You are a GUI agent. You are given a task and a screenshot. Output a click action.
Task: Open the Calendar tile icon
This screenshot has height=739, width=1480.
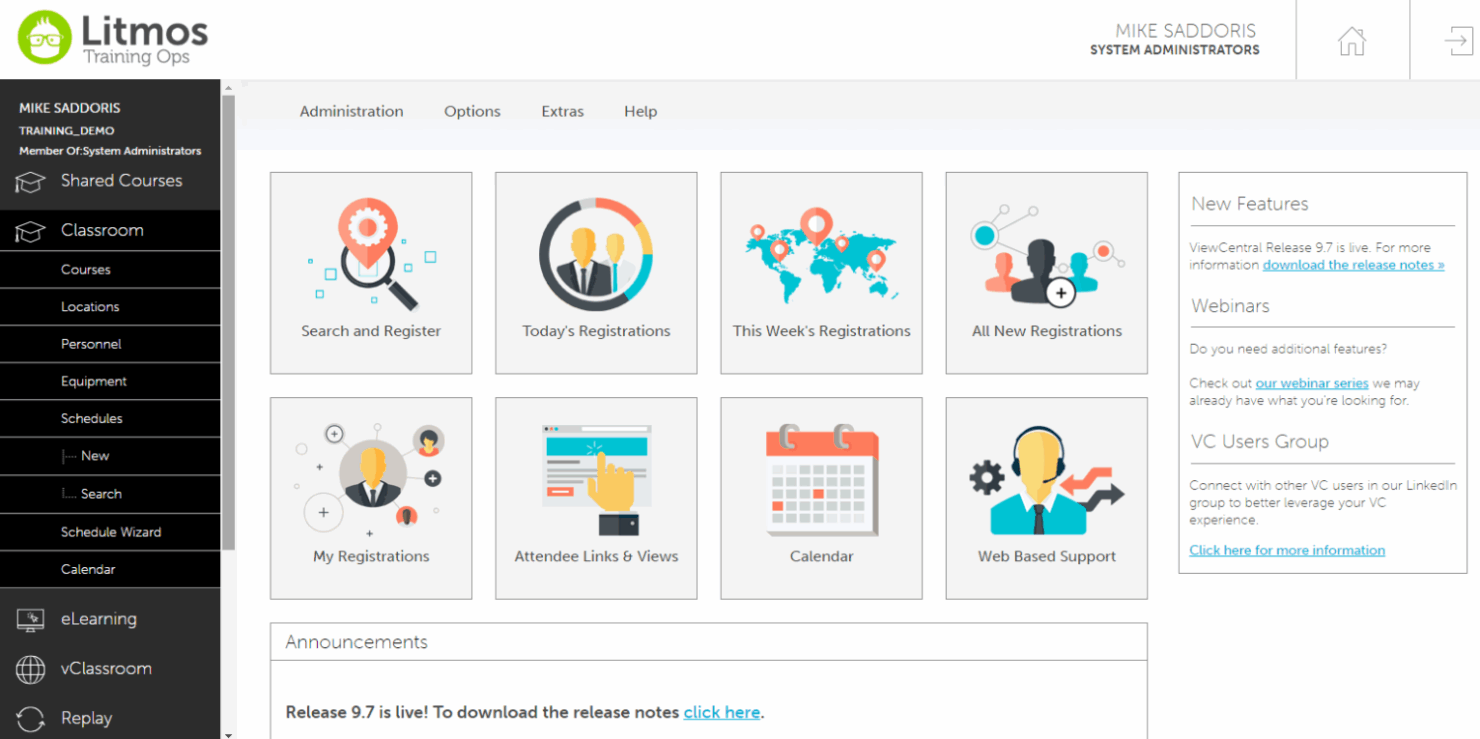tap(821, 480)
